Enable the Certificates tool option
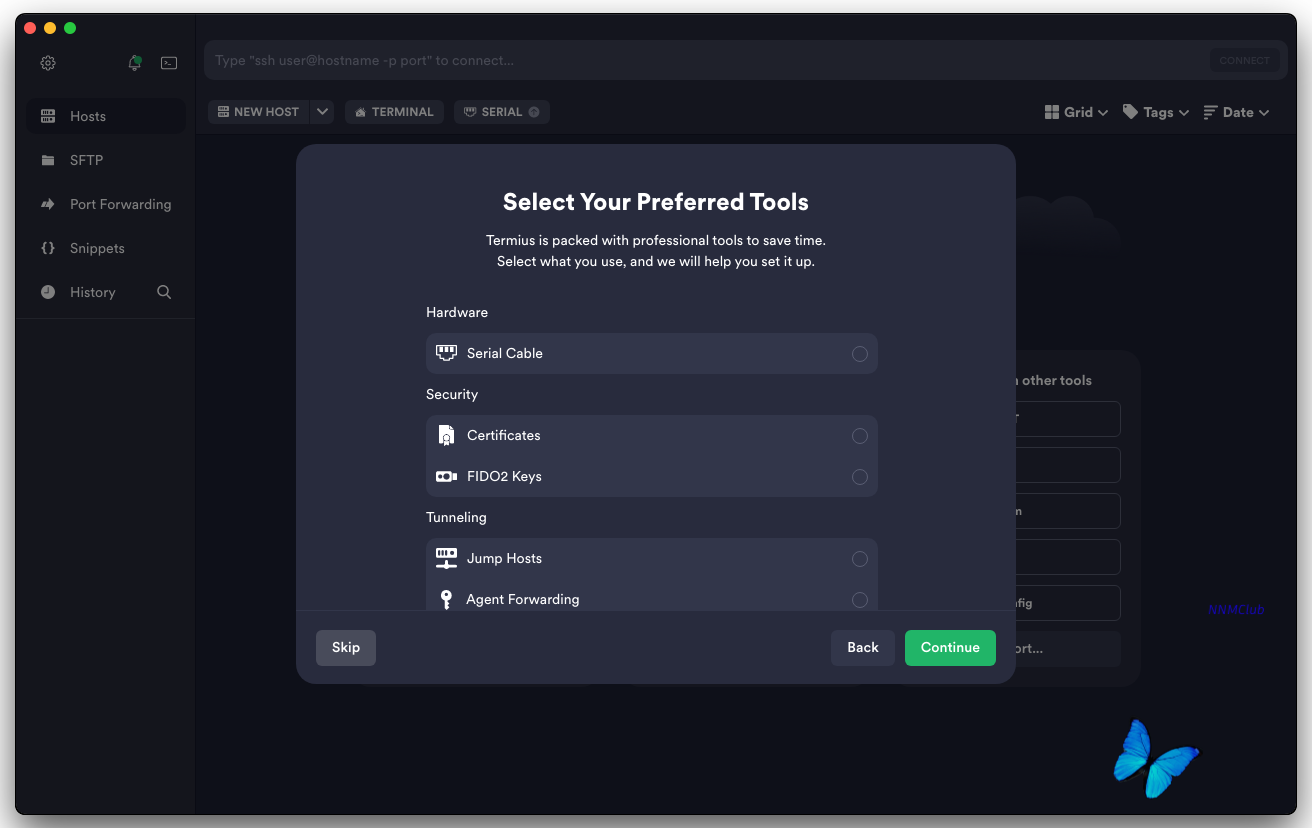The image size is (1312, 828). click(x=652, y=435)
